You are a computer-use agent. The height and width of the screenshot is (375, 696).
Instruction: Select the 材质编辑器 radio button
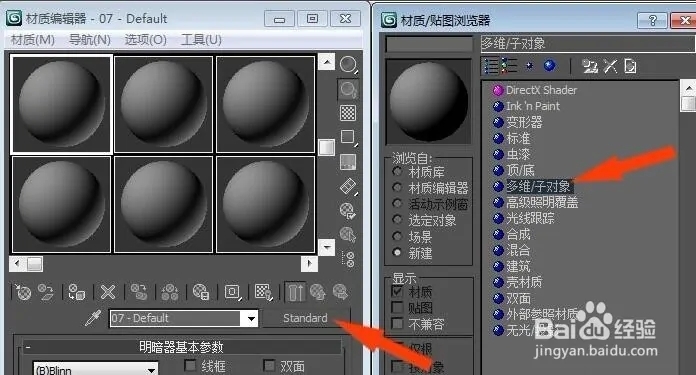pyautogui.click(x=397, y=187)
